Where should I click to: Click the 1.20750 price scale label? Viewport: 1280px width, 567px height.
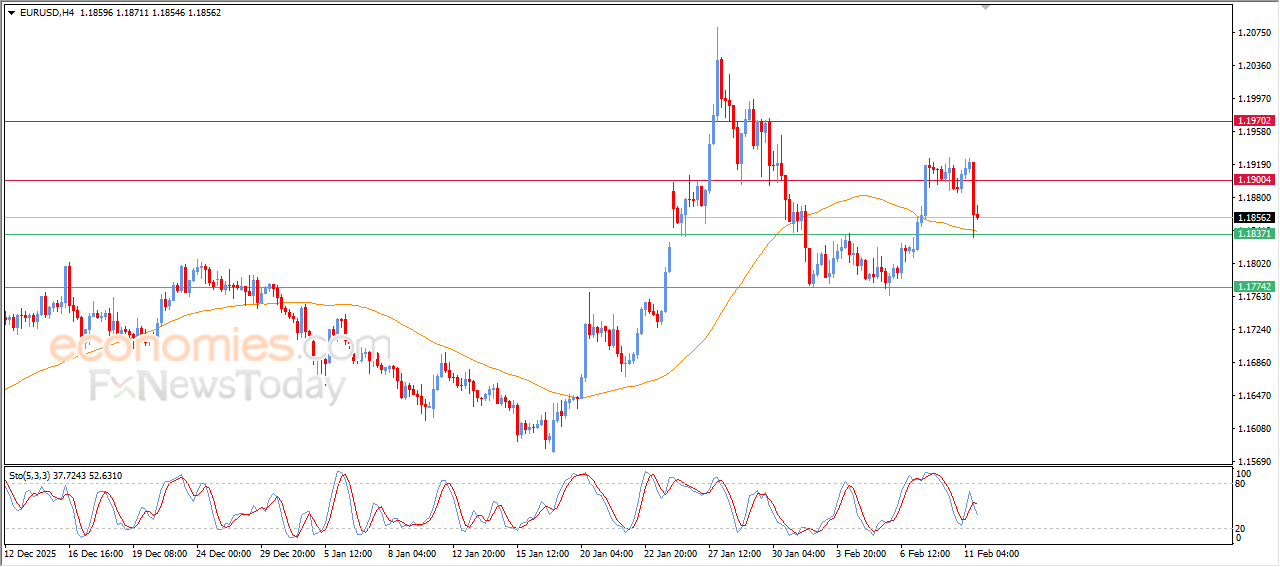(1254, 33)
